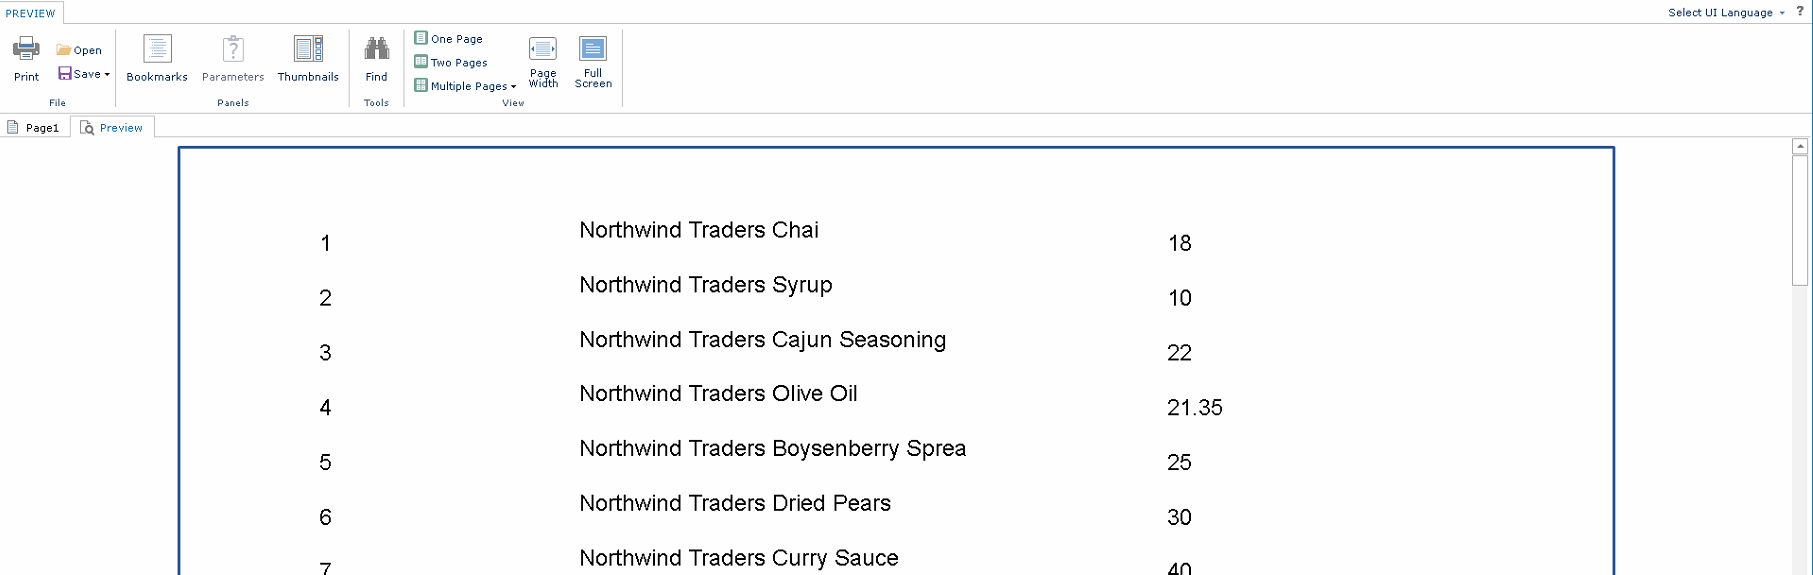Image resolution: width=1813 pixels, height=575 pixels.
Task: Click the Save disk icon
Action: coord(64,73)
